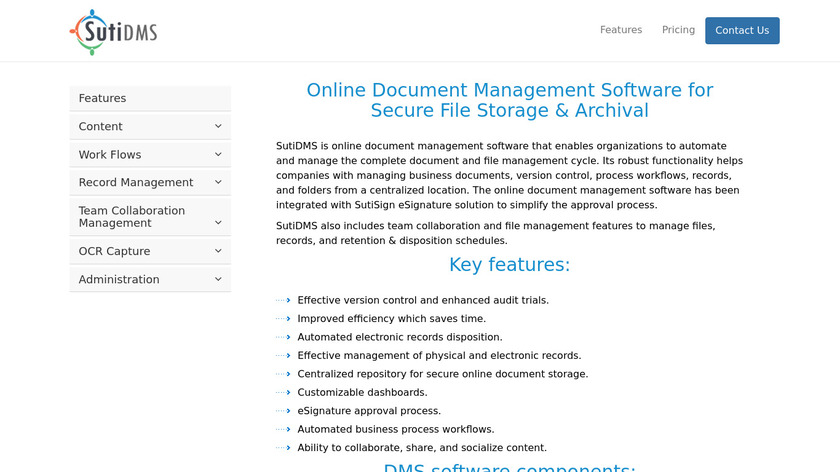Click the chevron next to Work Flows
Viewport: 840px width, 472px height.
218,154
